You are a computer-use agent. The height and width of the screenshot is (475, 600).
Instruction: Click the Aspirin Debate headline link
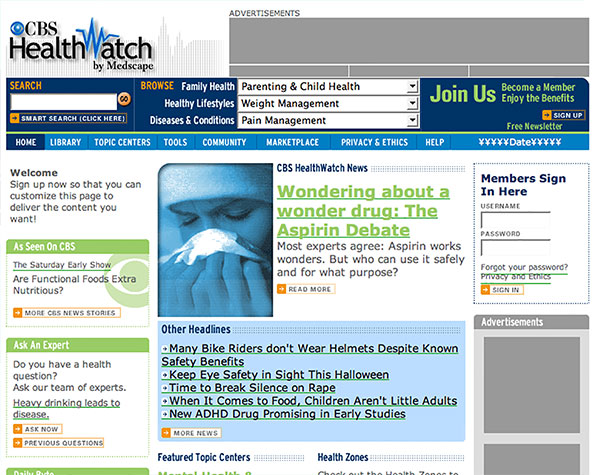tap(363, 211)
